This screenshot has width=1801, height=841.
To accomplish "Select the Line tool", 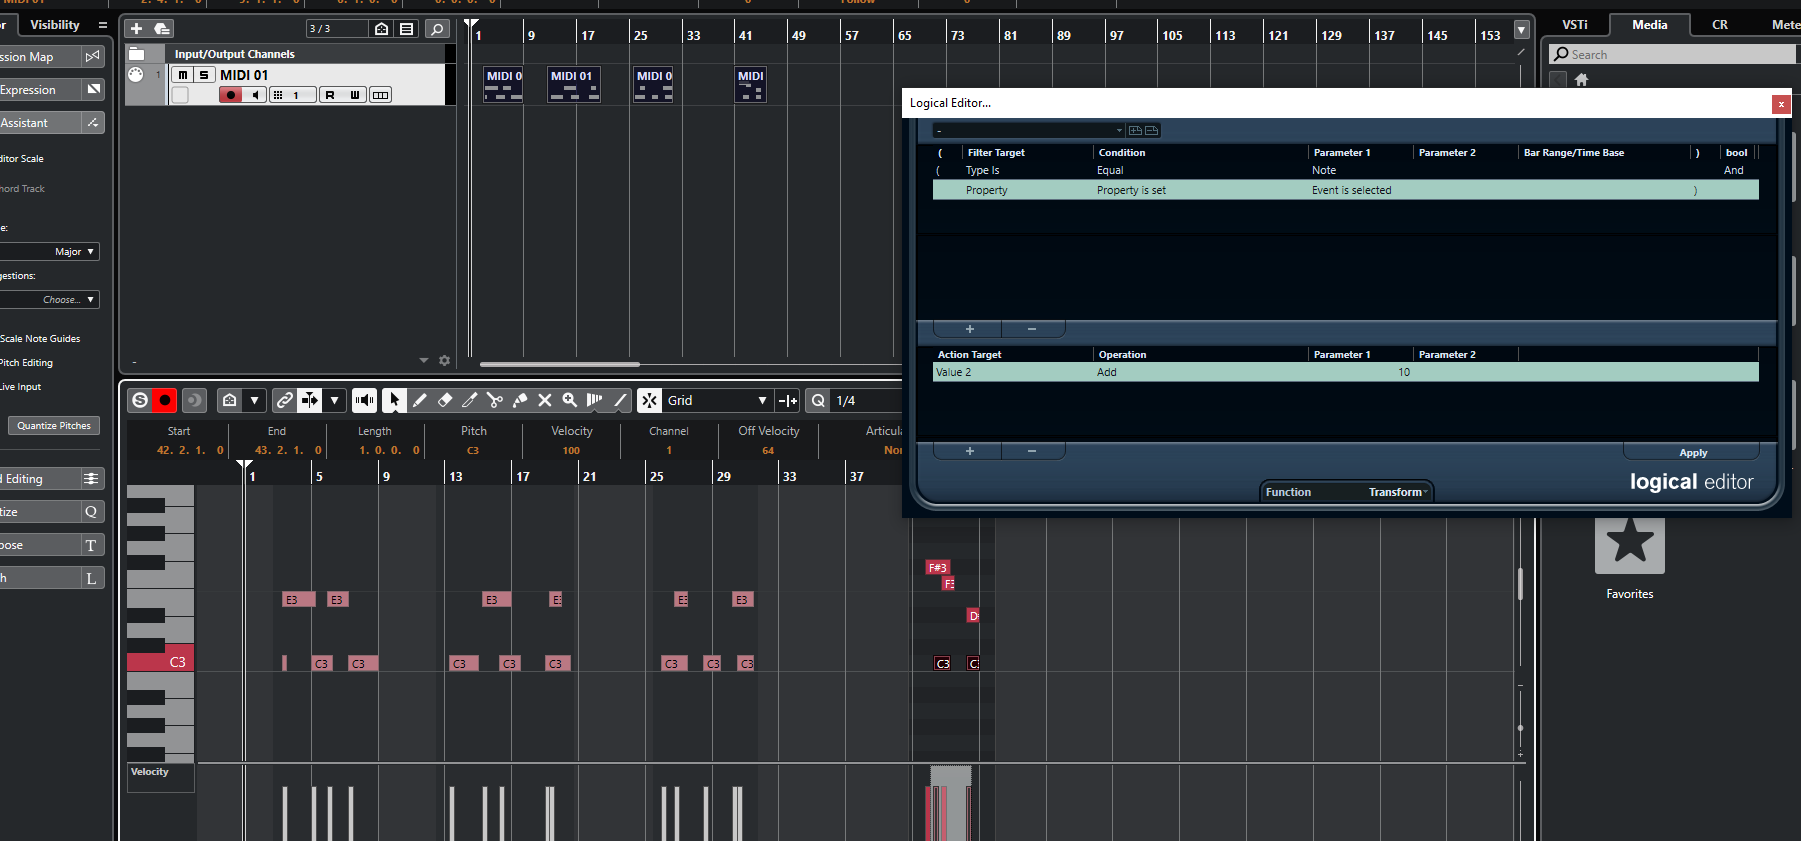I will click(x=620, y=400).
